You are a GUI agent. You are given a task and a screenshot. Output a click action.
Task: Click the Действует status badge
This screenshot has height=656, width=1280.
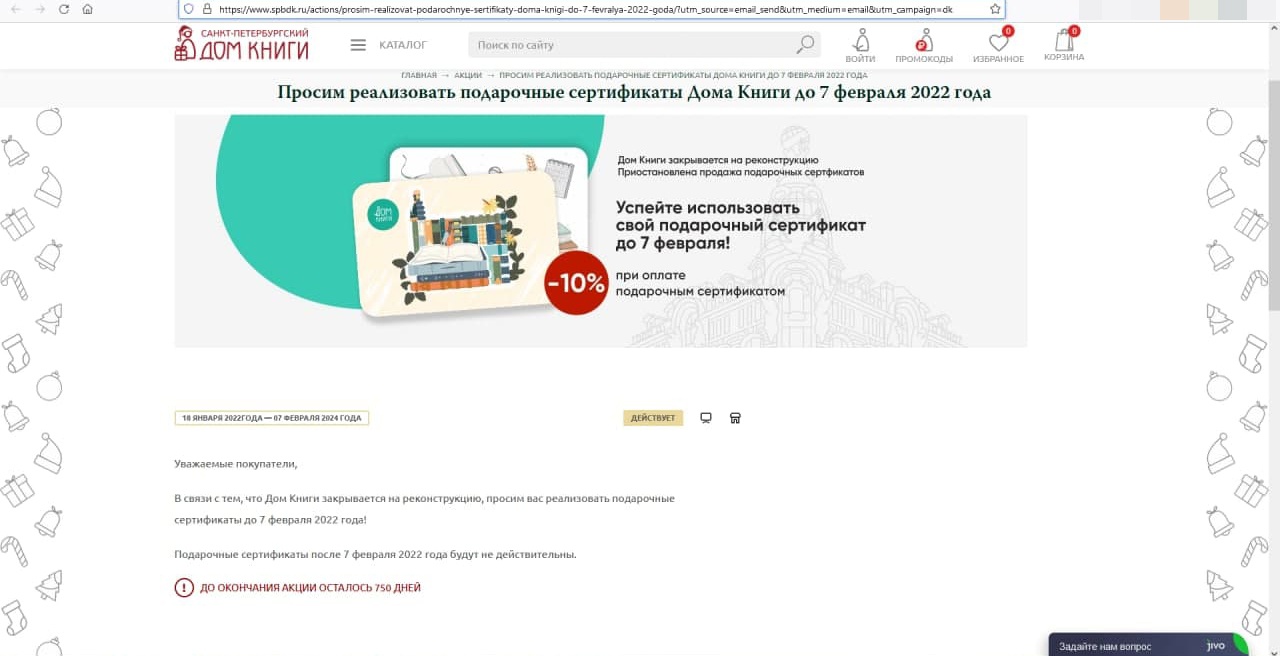[x=653, y=418]
